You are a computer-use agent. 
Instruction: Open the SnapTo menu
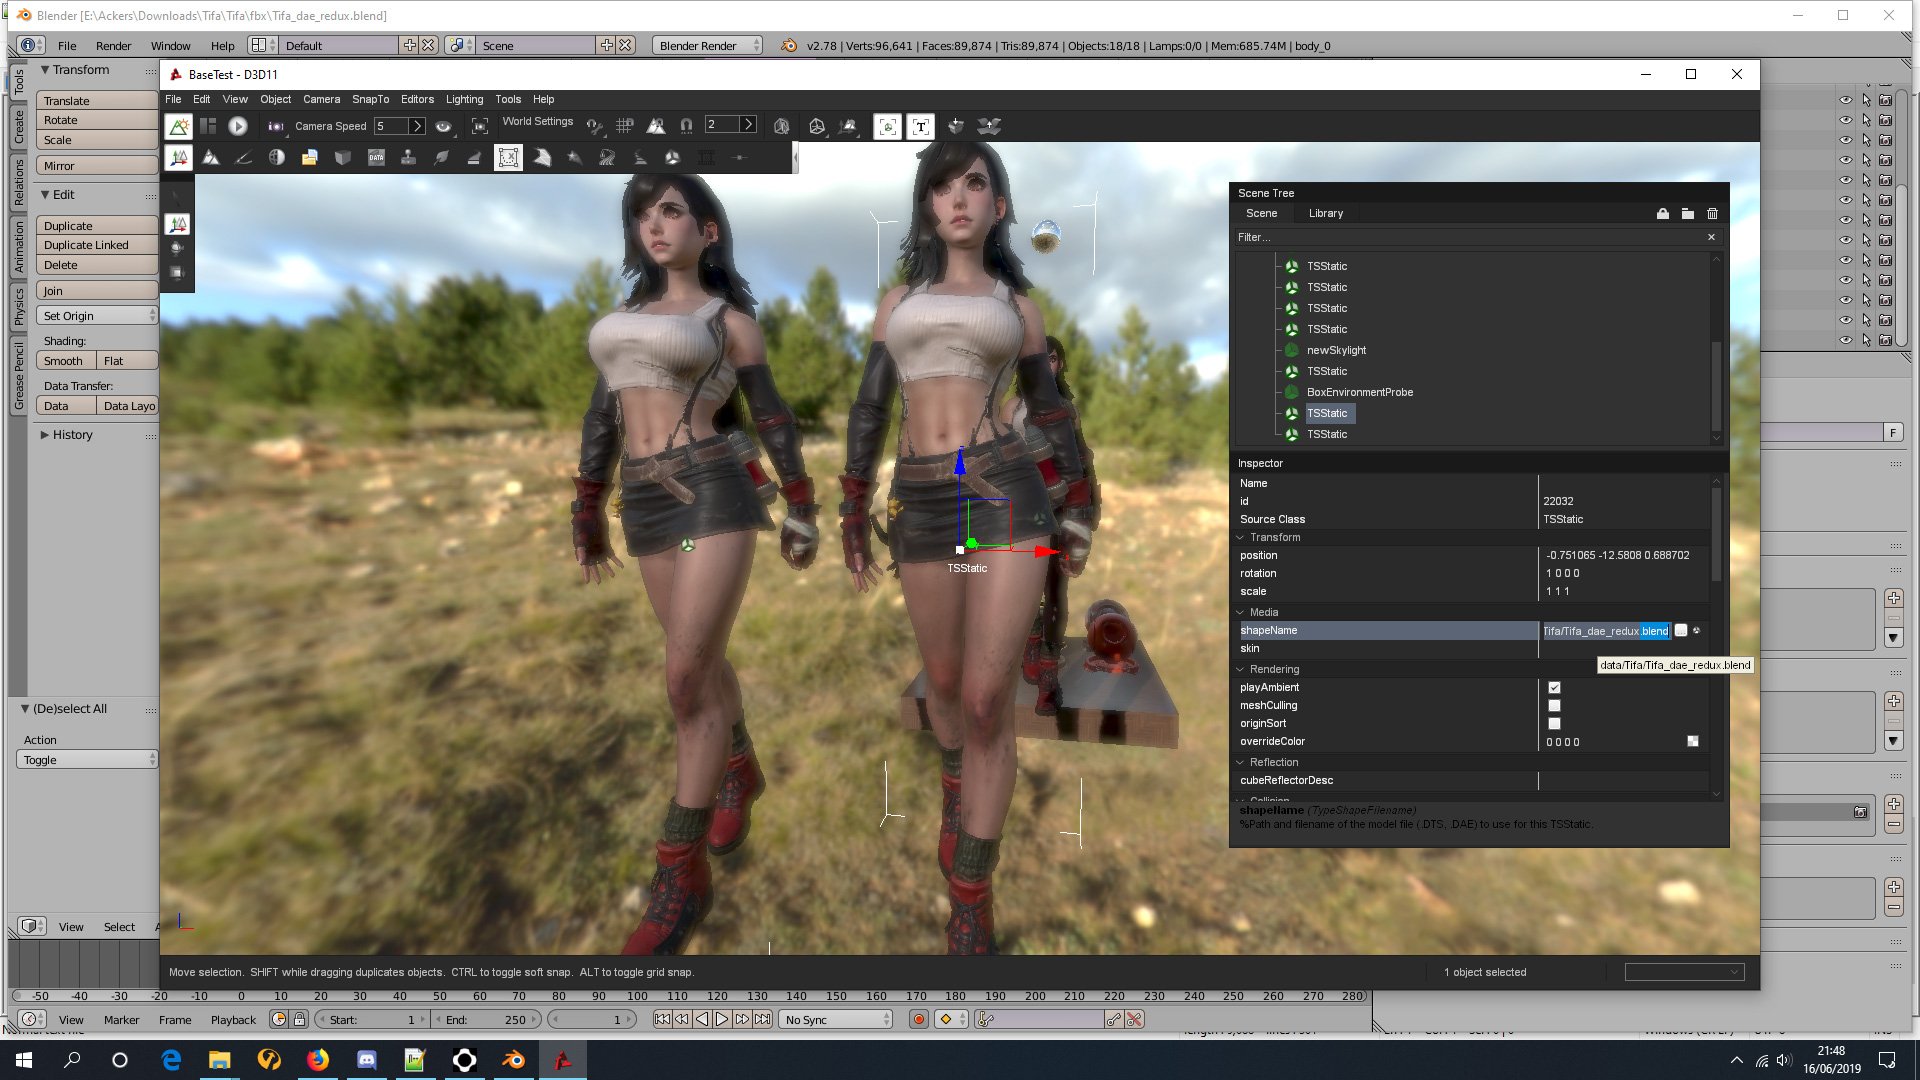370,99
